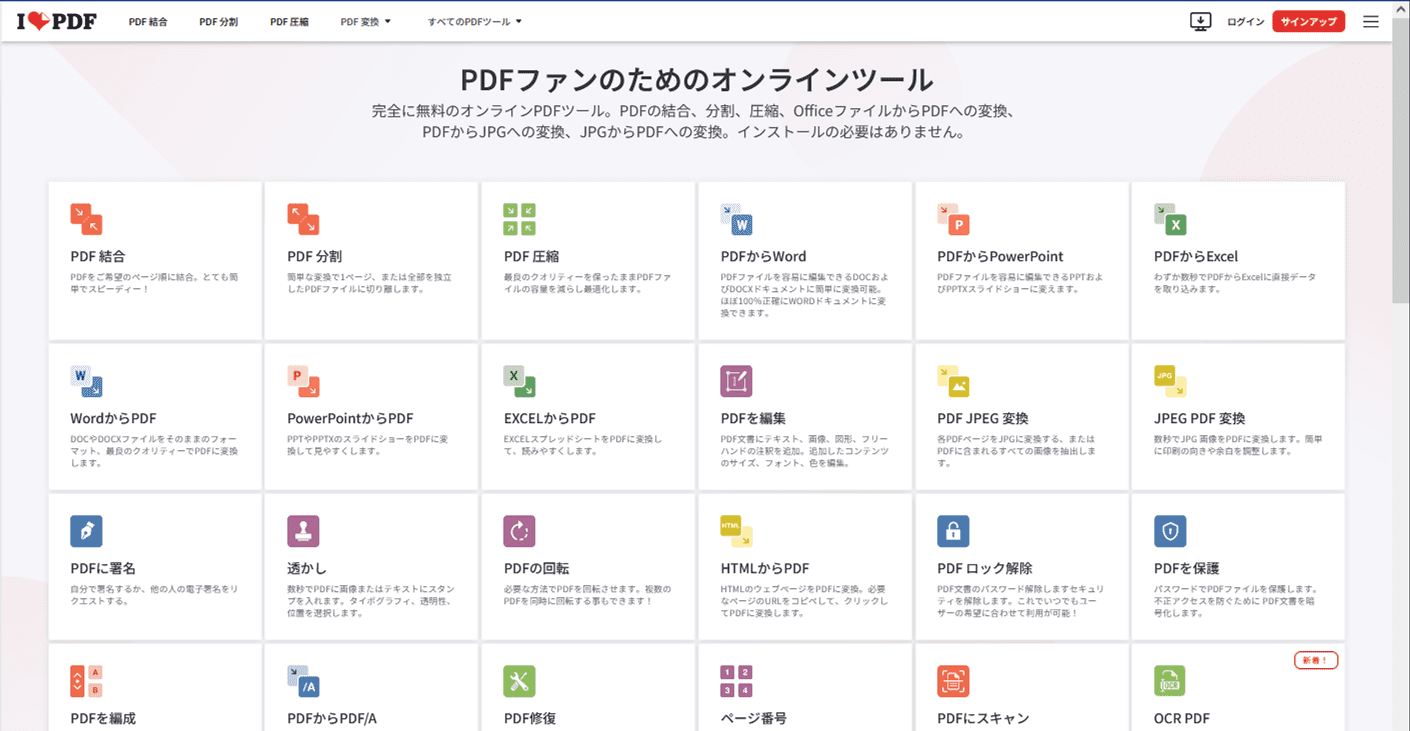Click the PDF 結合 tool icon
The image size is (1410, 731).
coord(86,219)
